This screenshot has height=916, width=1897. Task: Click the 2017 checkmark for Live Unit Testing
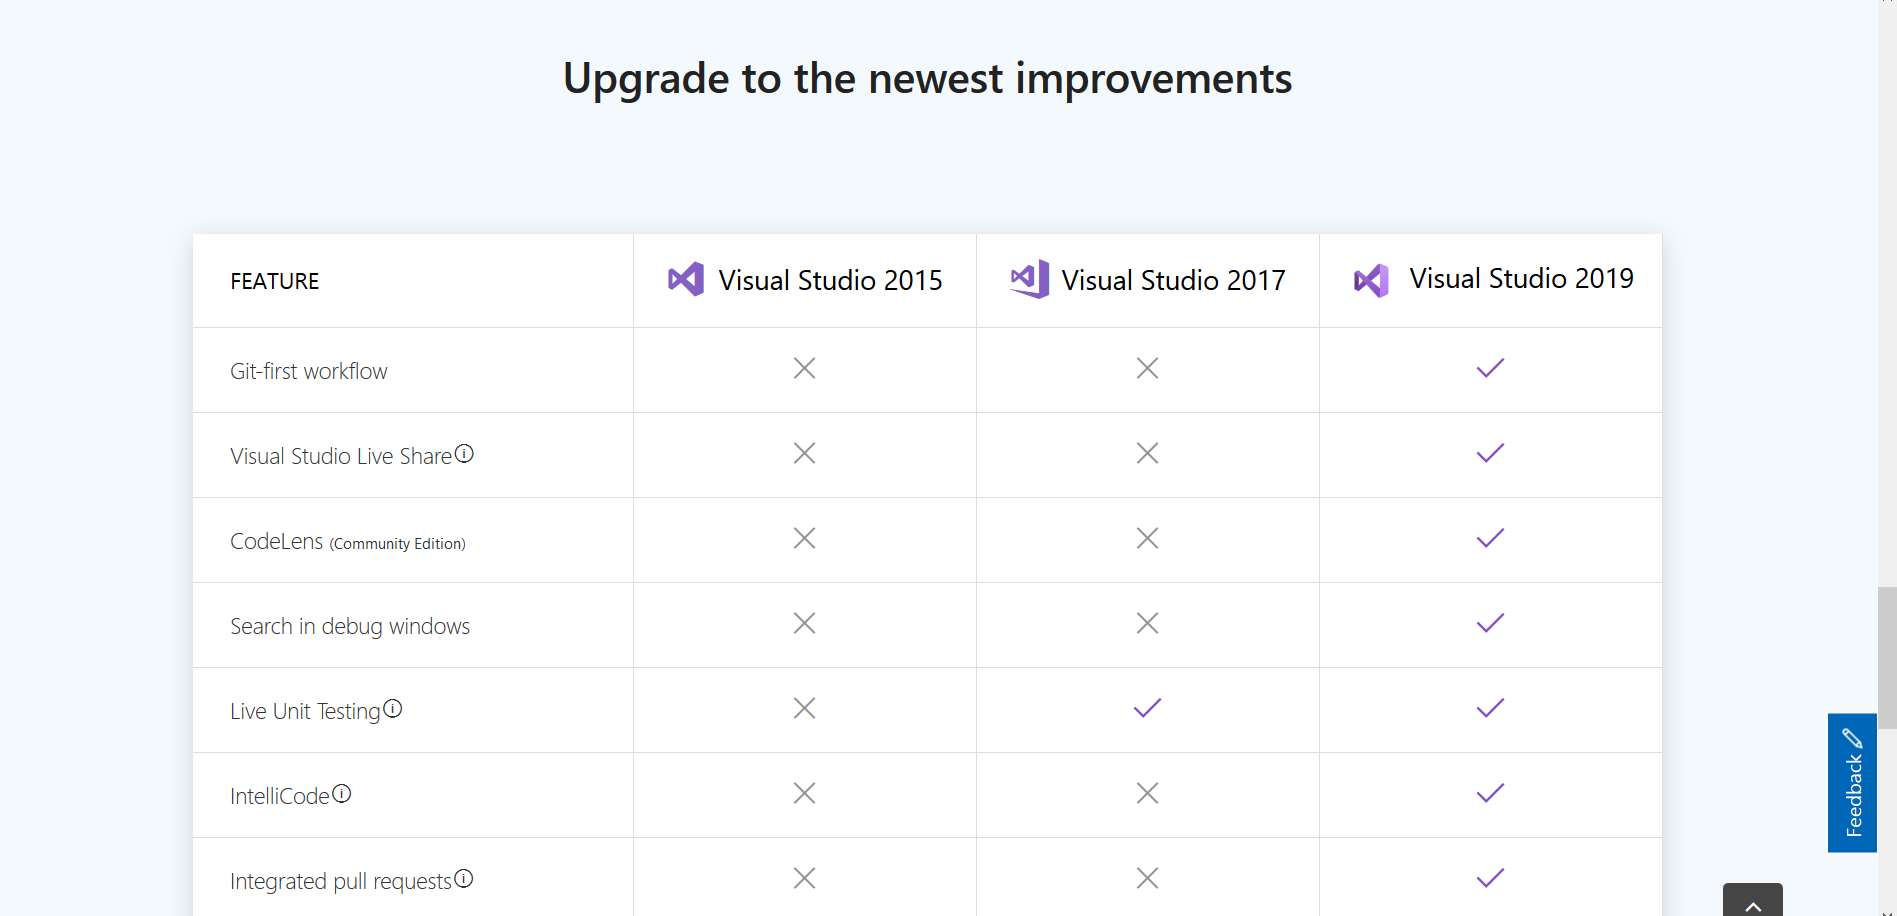[x=1147, y=708]
